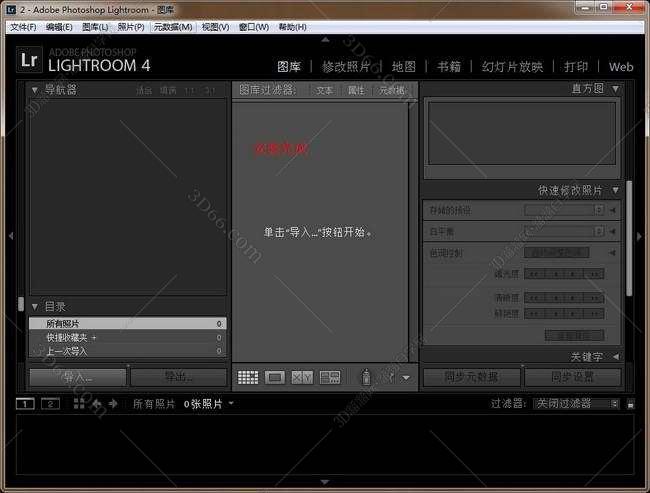Switch to the 地图 module
This screenshot has height=493, width=650.
(x=404, y=66)
